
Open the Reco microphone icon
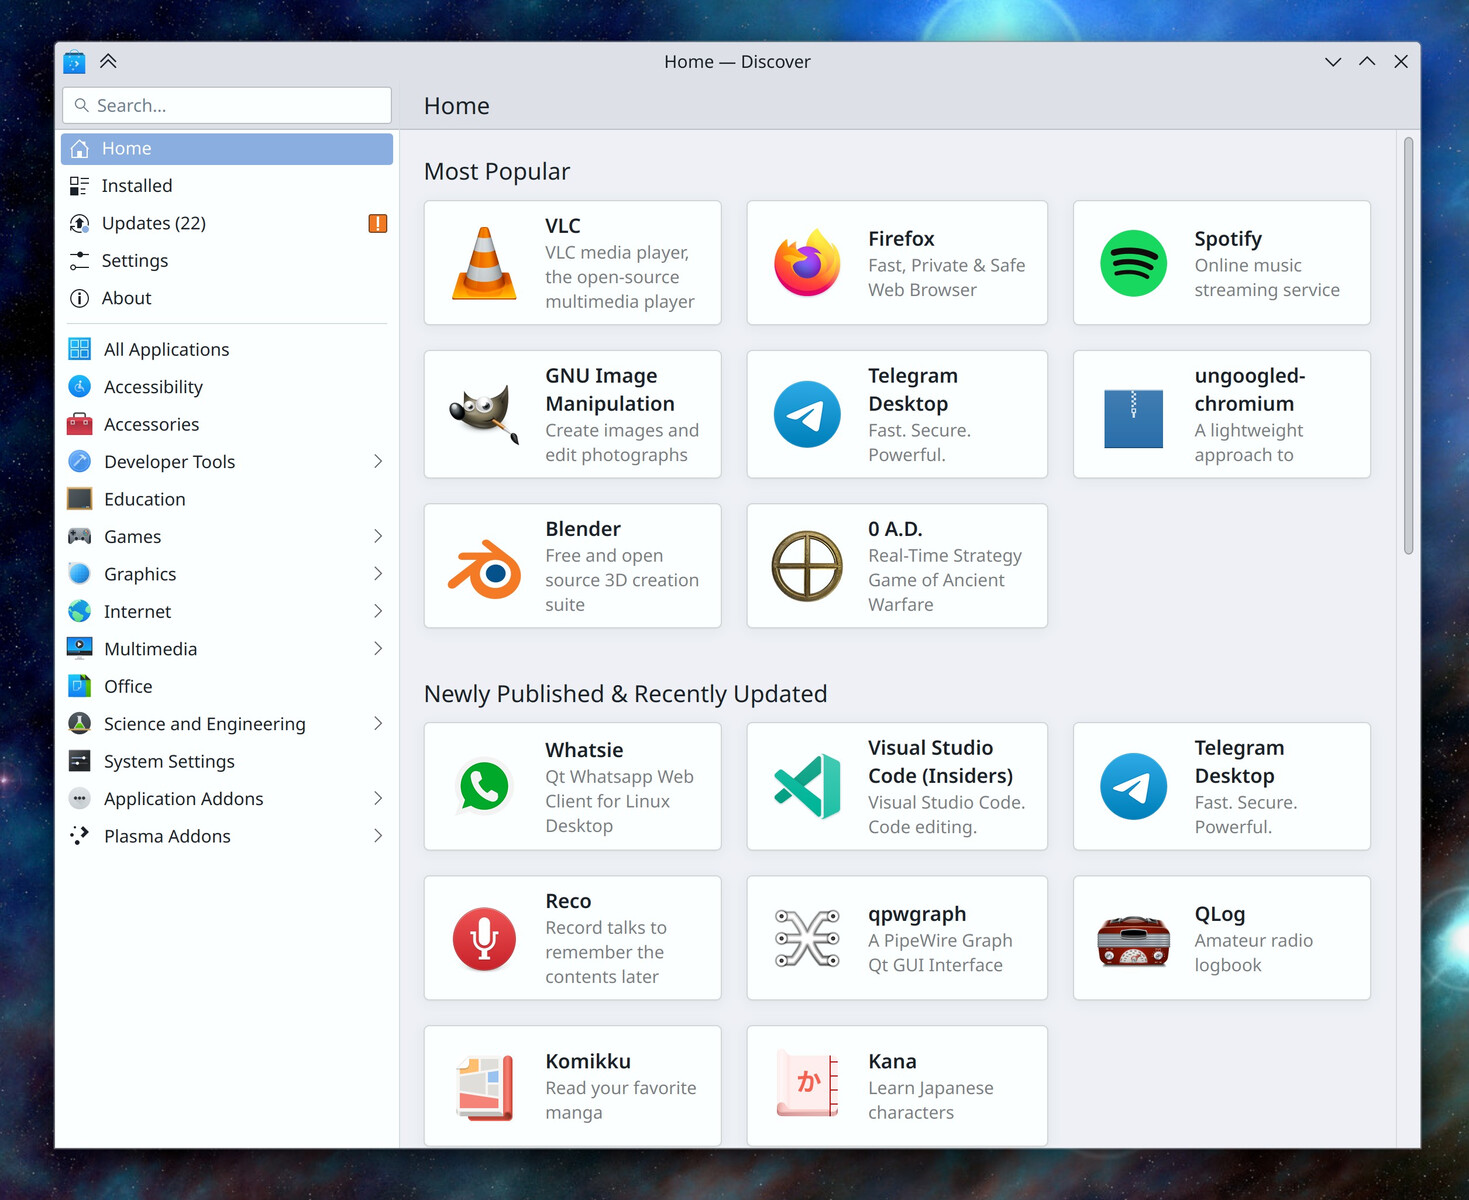coord(484,939)
